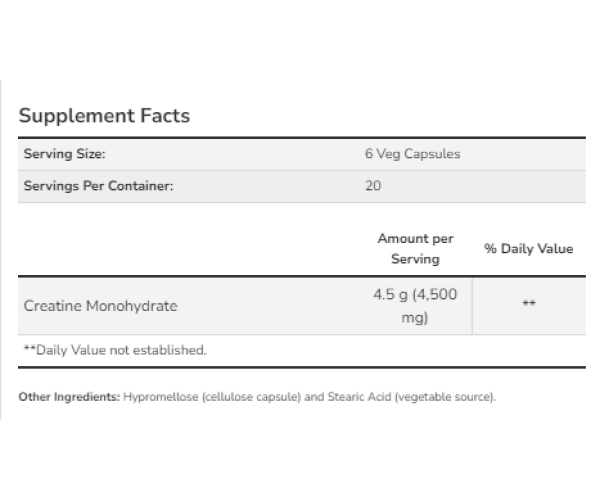Viewport: 600px width, 500px height.
Task: Click the word Facts in the heading
Action: point(161,115)
